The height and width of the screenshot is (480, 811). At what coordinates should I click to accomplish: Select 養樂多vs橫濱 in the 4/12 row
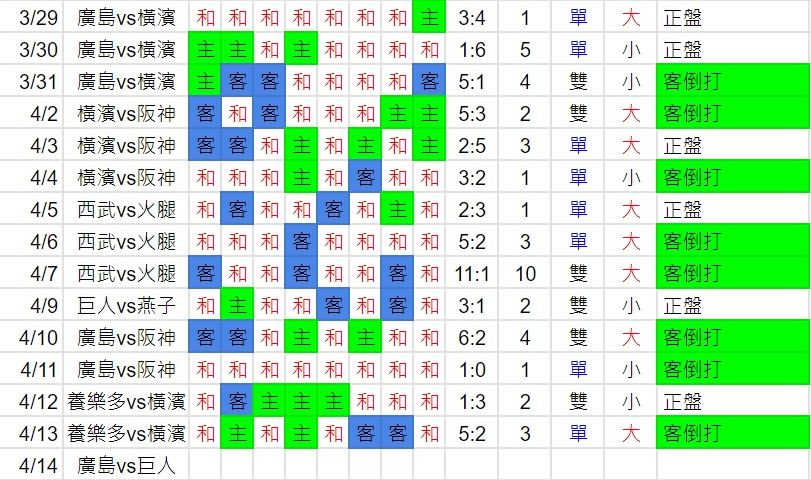click(x=126, y=402)
